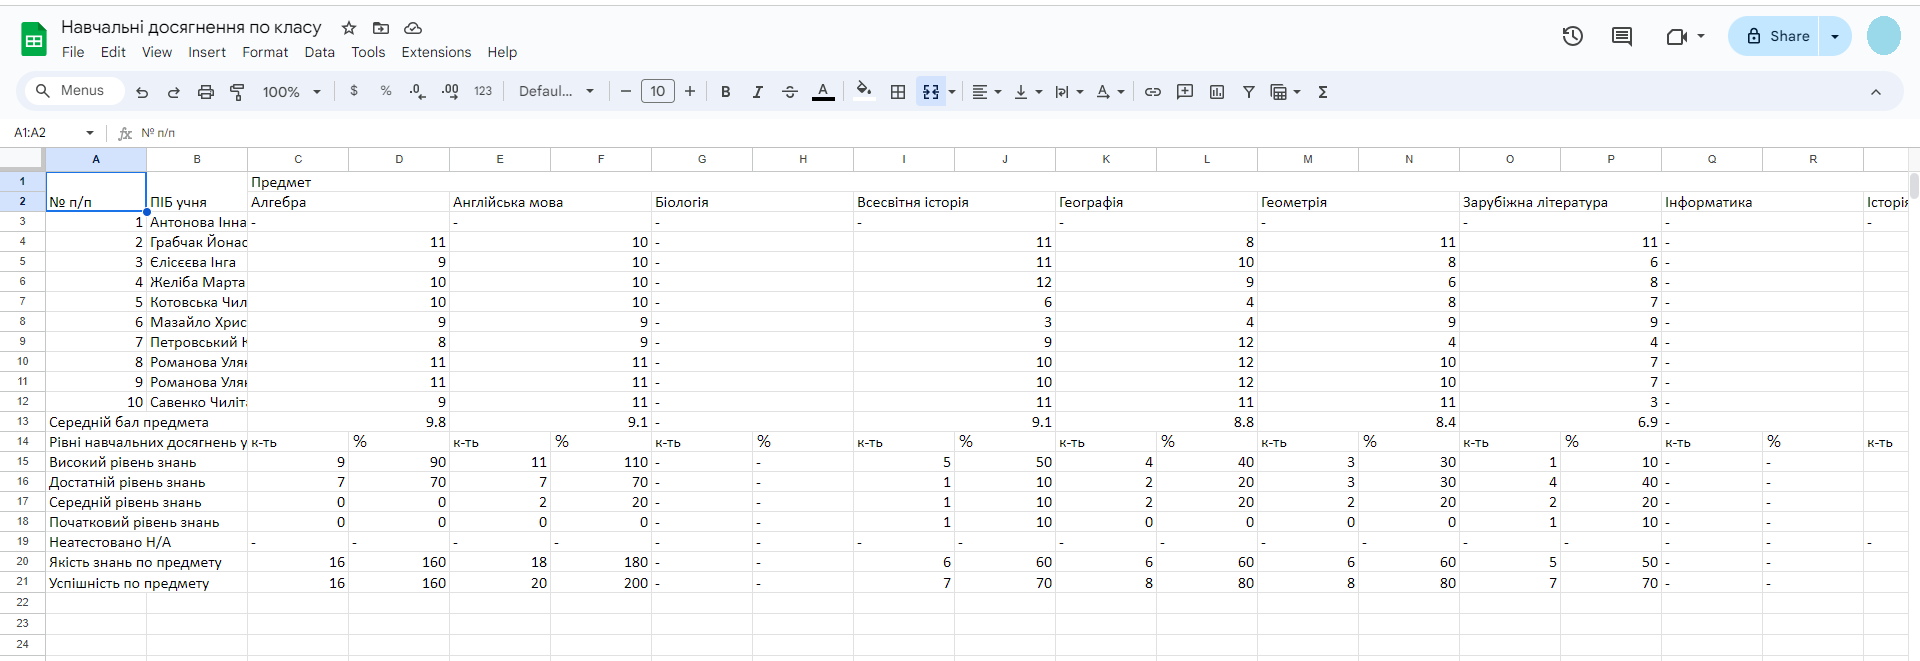
Task: Toggle strikethrough formatting
Action: [790, 92]
